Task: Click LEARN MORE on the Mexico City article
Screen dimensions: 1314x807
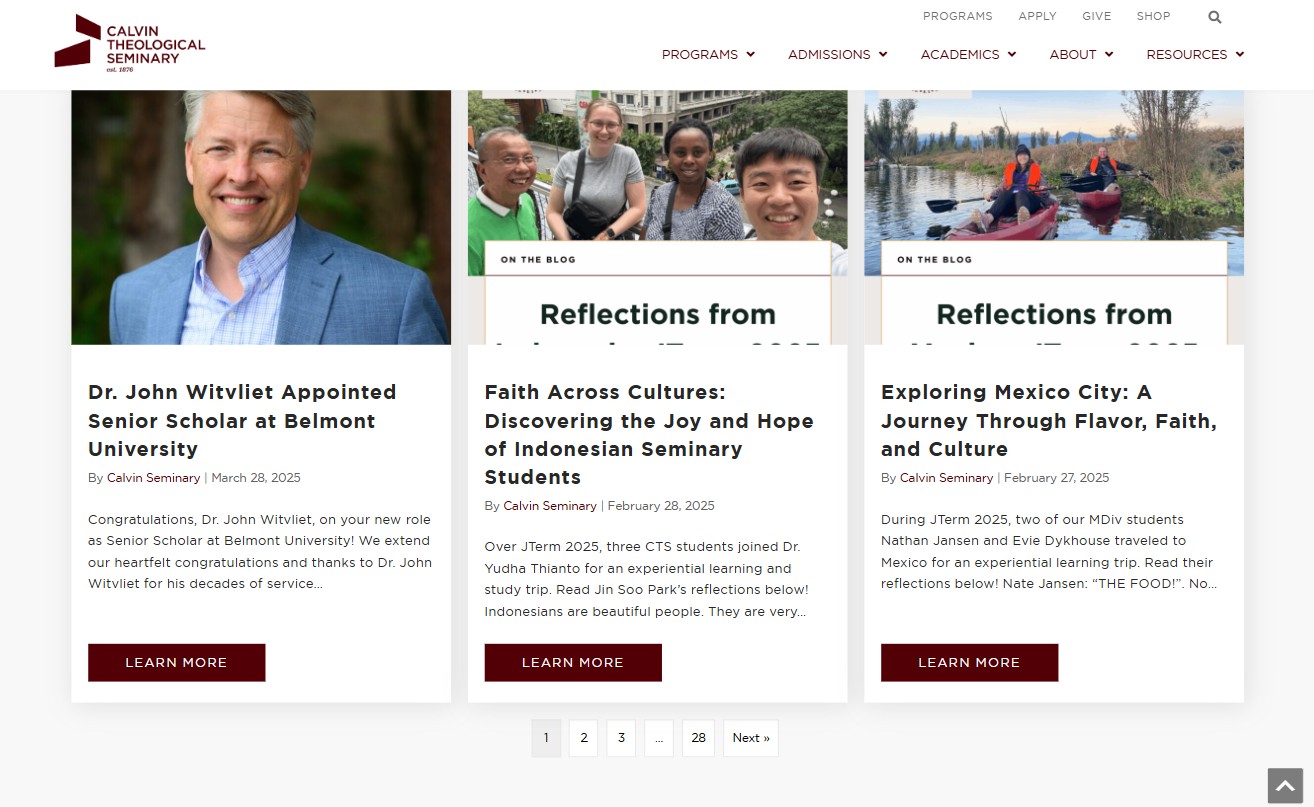Action: (x=969, y=662)
